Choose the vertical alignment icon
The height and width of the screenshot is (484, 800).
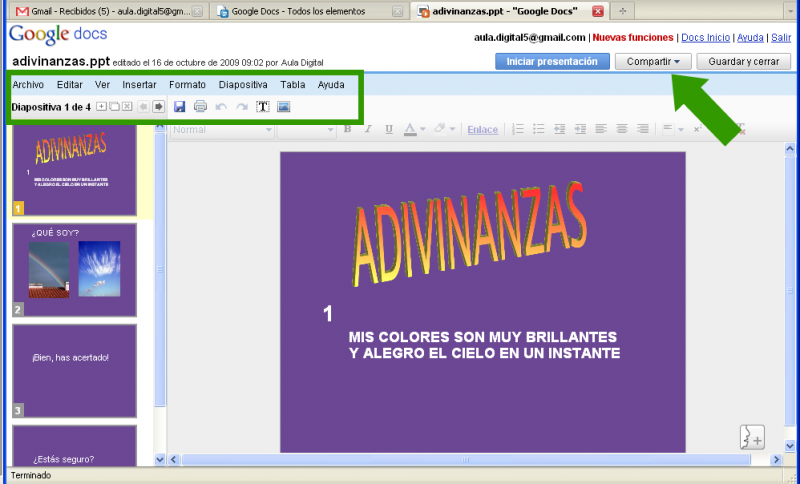point(668,129)
